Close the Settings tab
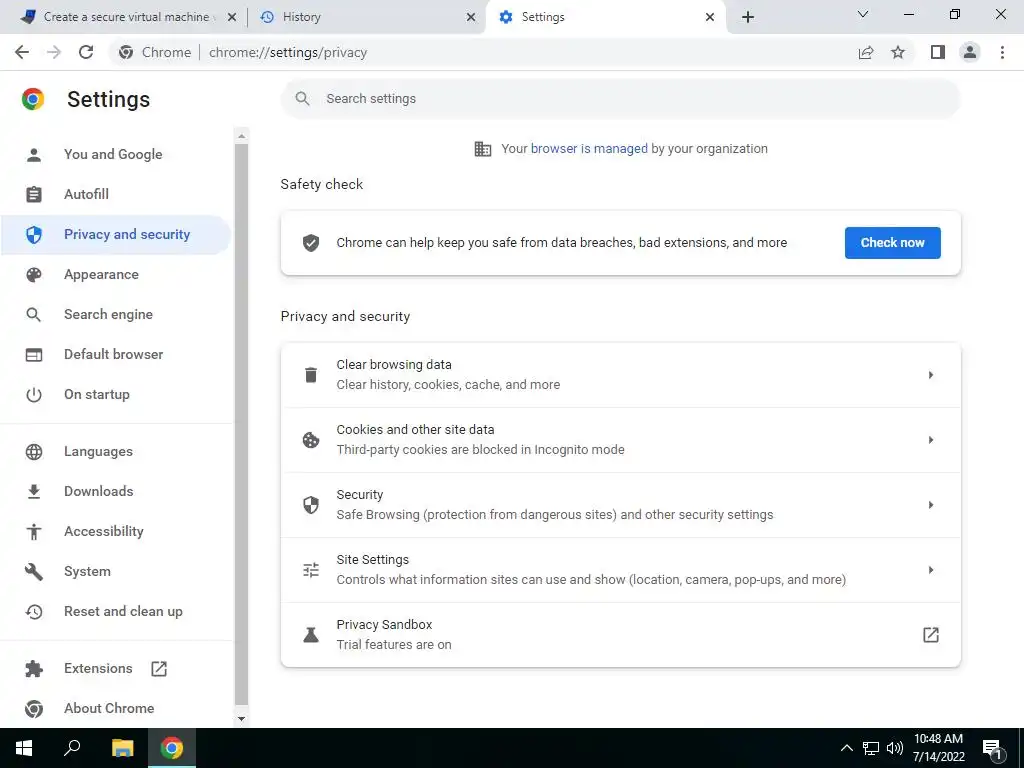The image size is (1024, 768). (x=710, y=17)
